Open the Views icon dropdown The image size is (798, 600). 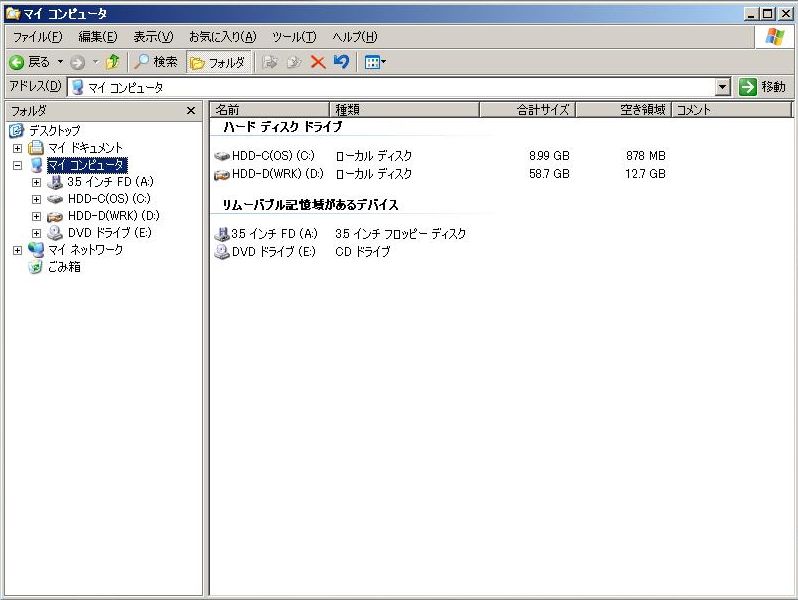pos(376,63)
